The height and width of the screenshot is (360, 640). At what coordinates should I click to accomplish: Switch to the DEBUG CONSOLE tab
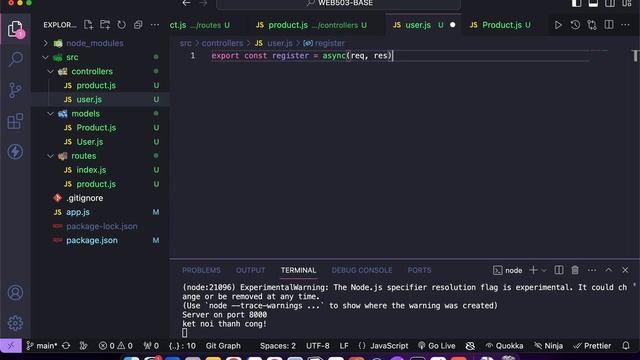tap(362, 270)
